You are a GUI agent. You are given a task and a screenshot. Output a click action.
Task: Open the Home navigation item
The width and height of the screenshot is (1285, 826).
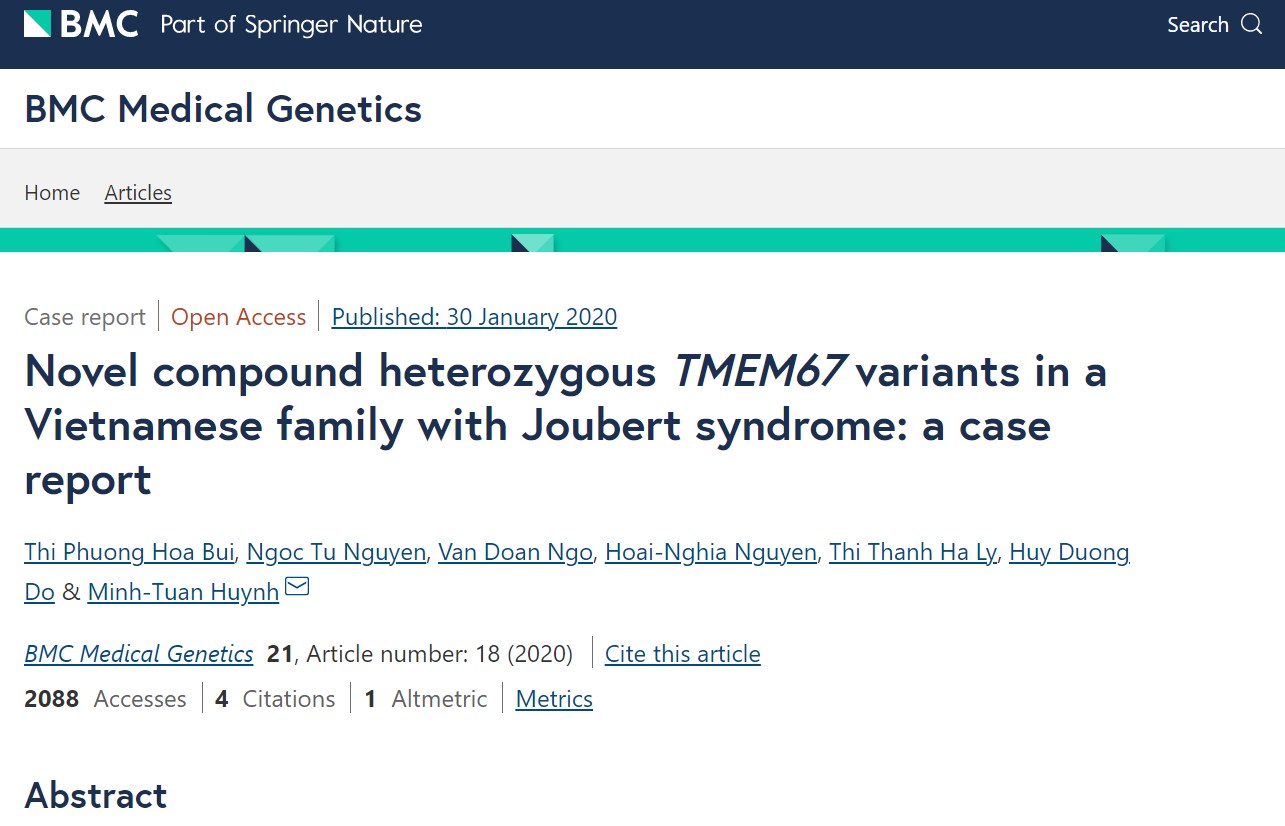52,193
